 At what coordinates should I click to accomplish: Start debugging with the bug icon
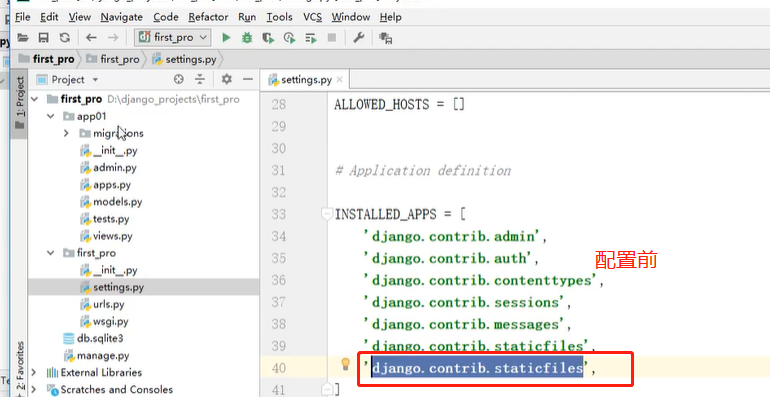[247, 38]
